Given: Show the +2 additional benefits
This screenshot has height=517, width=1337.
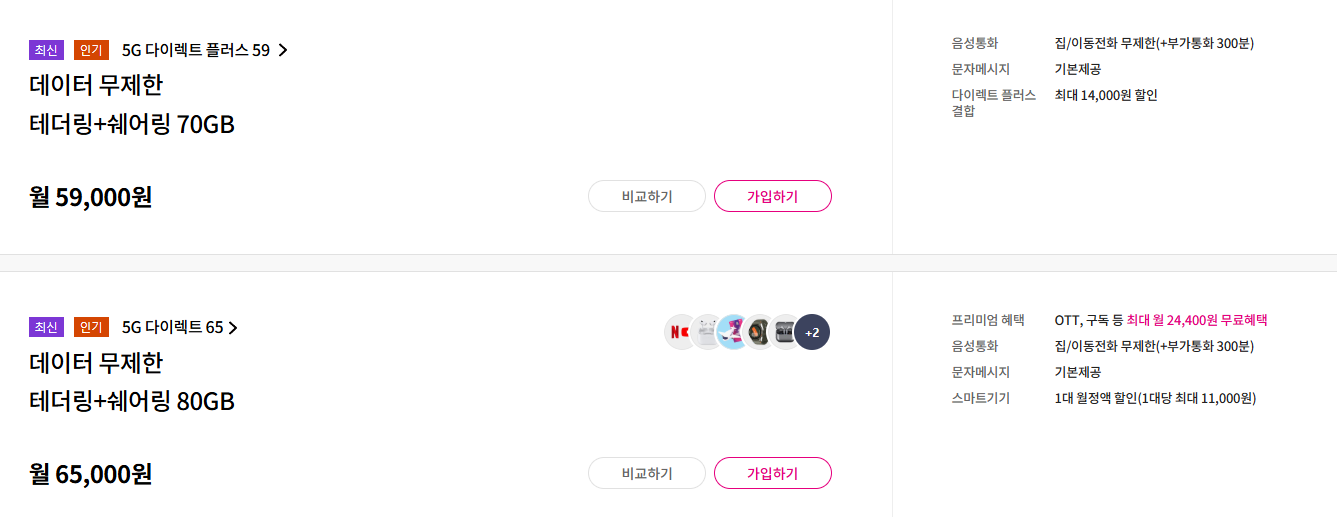Looking at the screenshot, I should [x=812, y=332].
